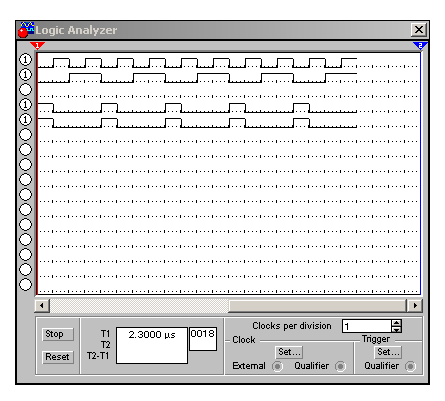Click the External clock indicator
This screenshot has width=445, height=401.
coord(277,366)
